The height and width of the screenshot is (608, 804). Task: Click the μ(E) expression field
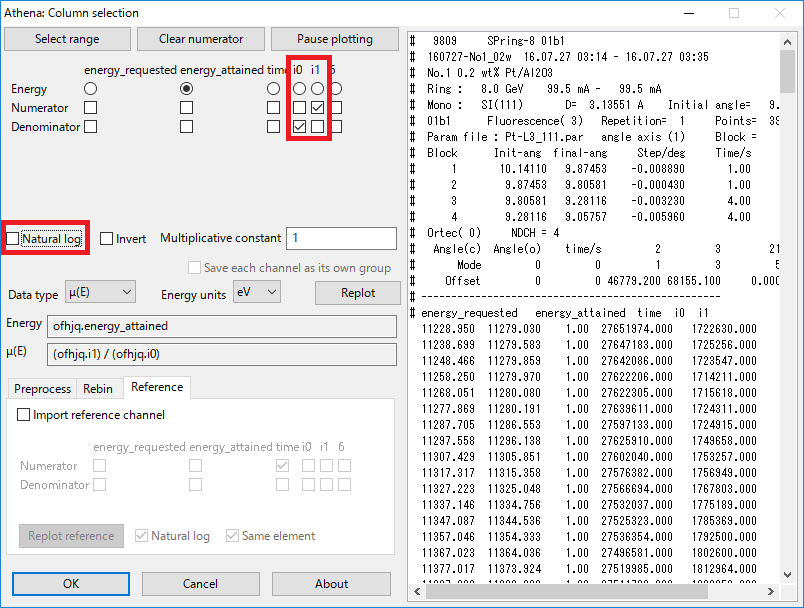pyautogui.click(x=222, y=355)
